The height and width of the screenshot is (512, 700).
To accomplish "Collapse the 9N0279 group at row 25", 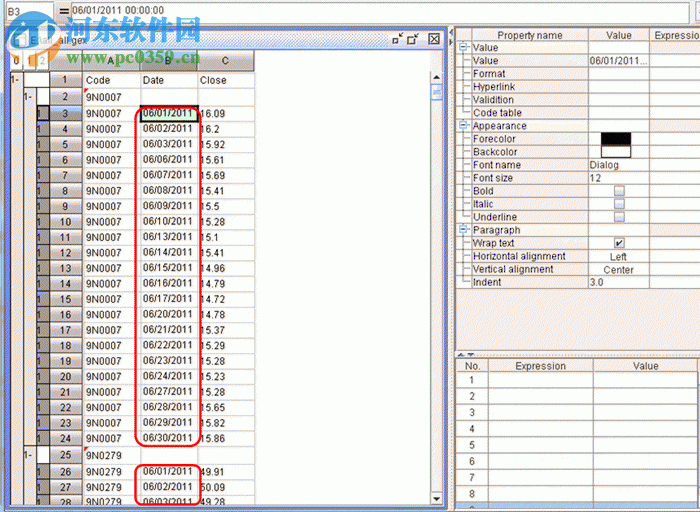I will click(x=27, y=455).
